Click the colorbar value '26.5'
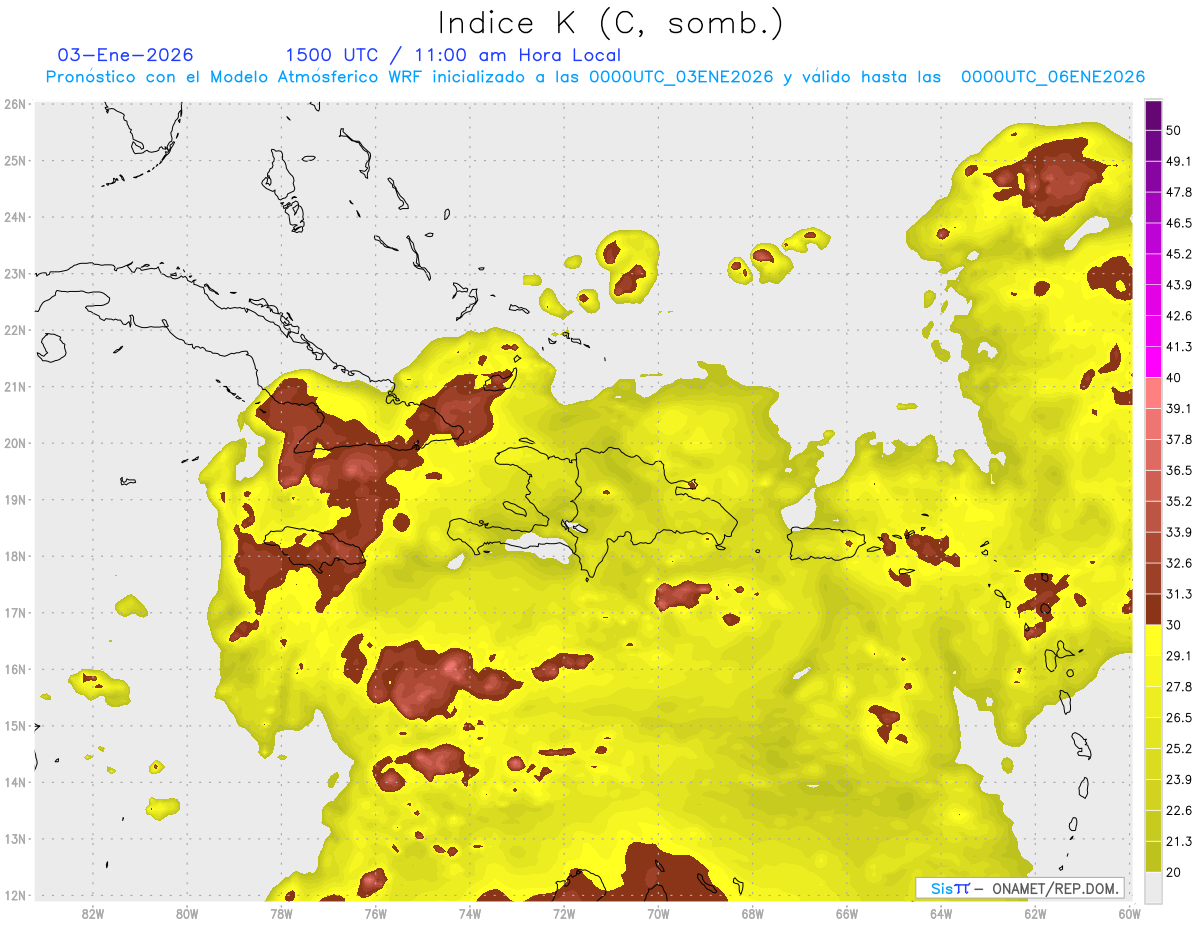 coord(1178,718)
